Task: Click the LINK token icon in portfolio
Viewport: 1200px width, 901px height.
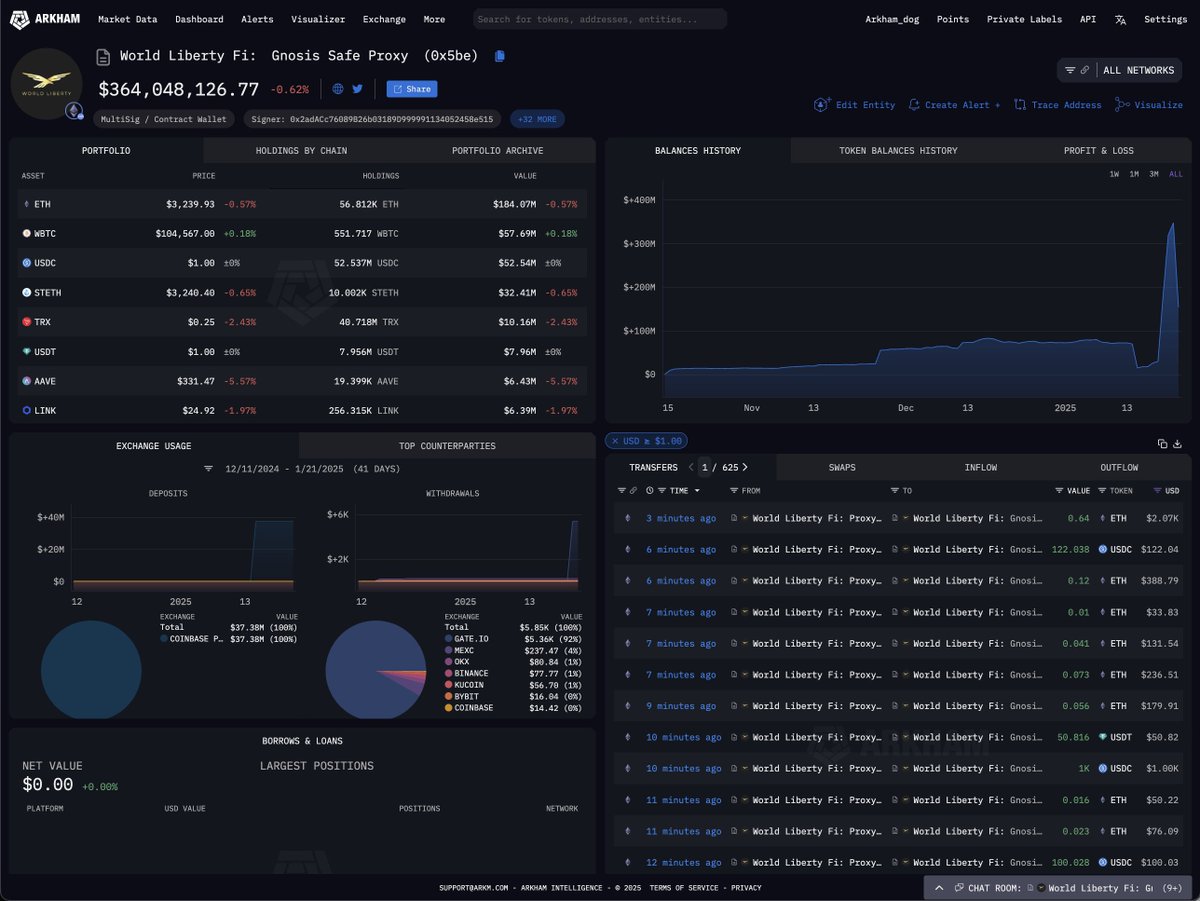Action: tap(26, 411)
